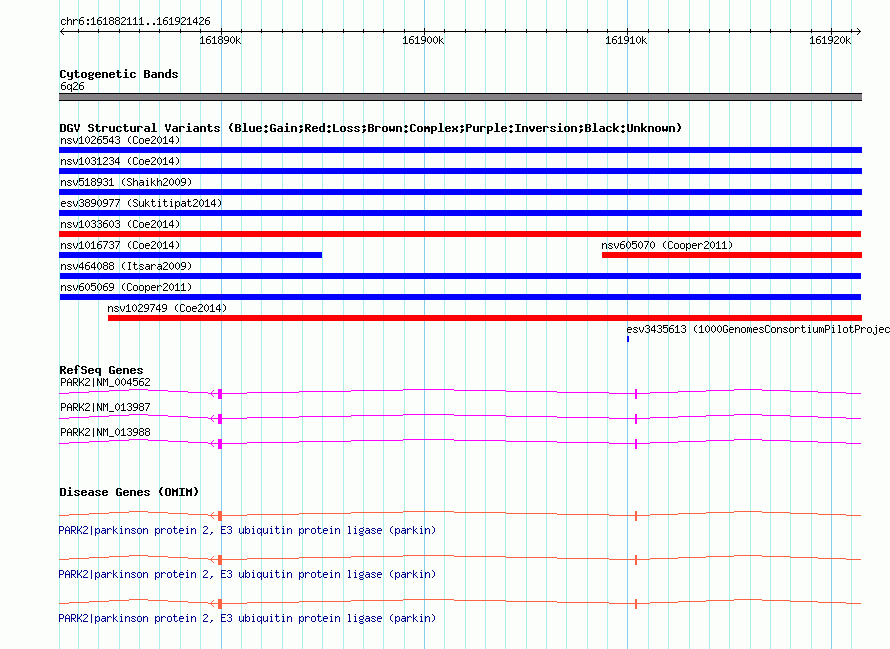Click the third OMIM track orange exon at 161890k
This screenshot has width=890, height=649.
click(x=220, y=604)
